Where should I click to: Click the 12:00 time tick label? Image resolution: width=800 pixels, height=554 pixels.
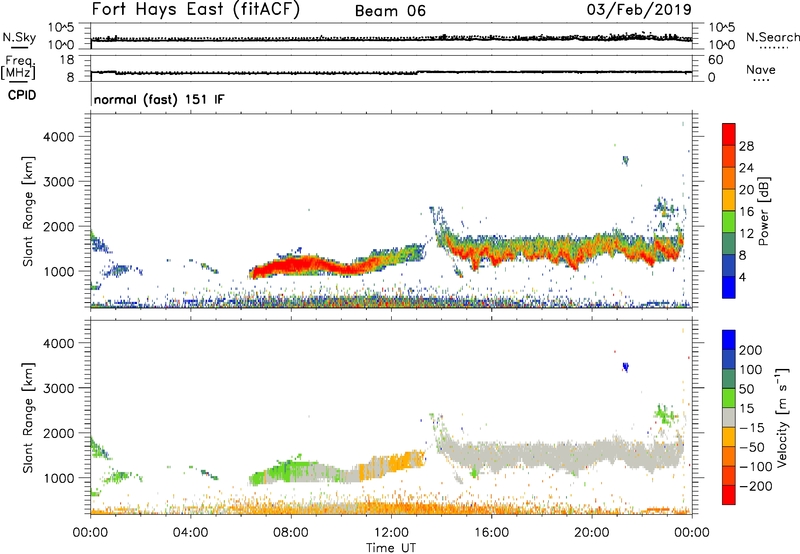click(x=391, y=533)
